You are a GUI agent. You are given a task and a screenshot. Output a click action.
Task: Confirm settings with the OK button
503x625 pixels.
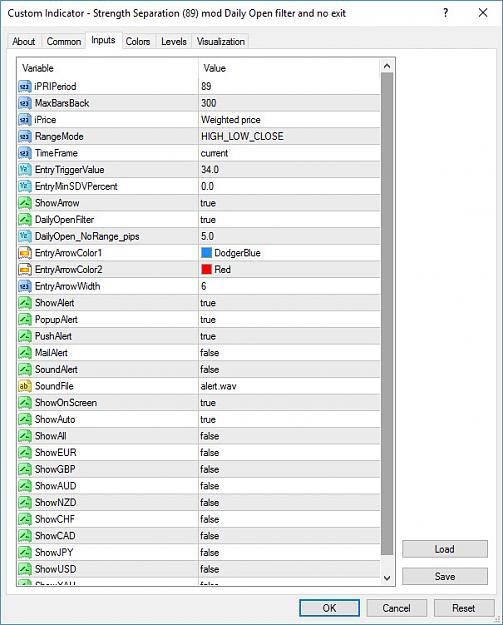click(x=330, y=608)
